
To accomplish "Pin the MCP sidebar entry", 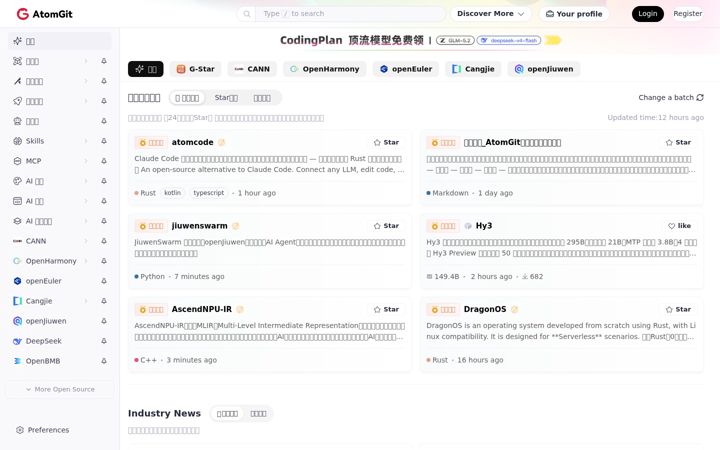I will [x=104, y=161].
